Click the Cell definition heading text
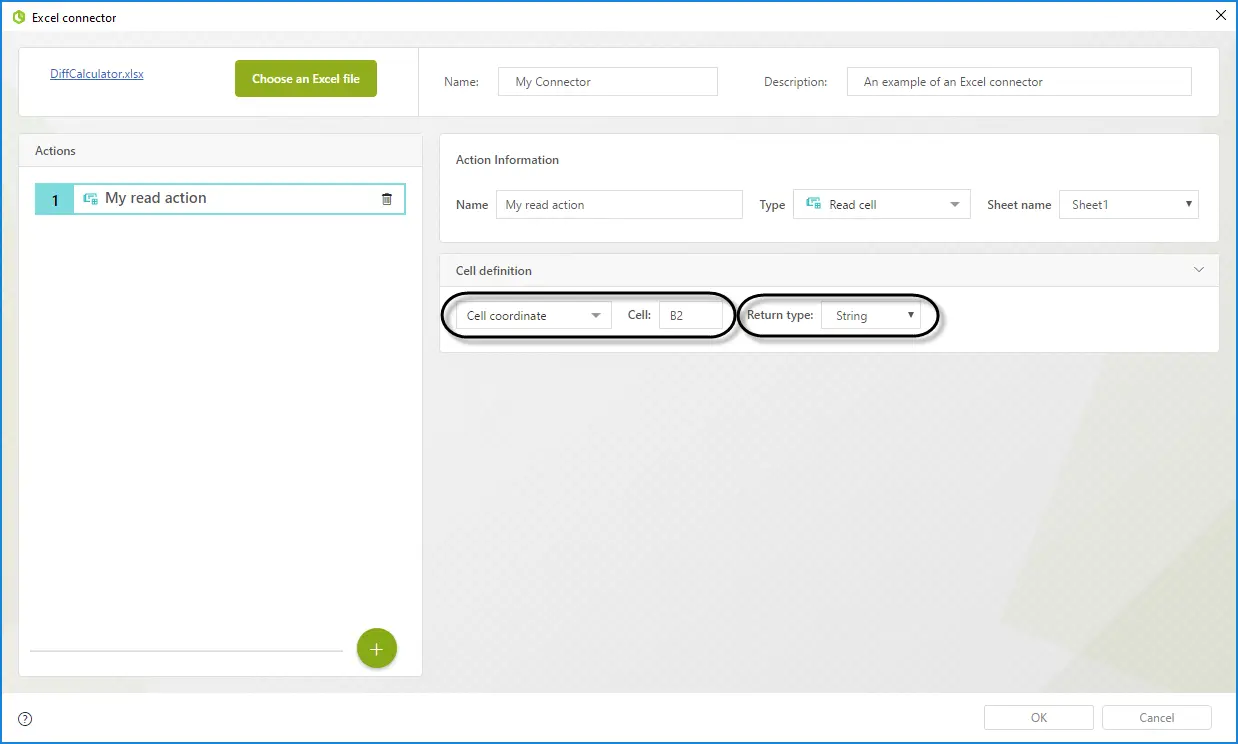 (x=494, y=271)
